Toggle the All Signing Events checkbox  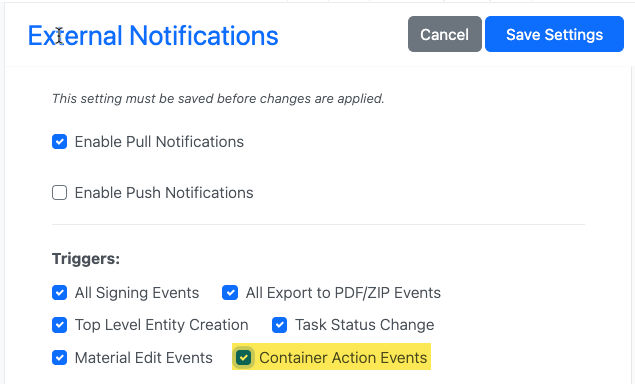click(60, 292)
